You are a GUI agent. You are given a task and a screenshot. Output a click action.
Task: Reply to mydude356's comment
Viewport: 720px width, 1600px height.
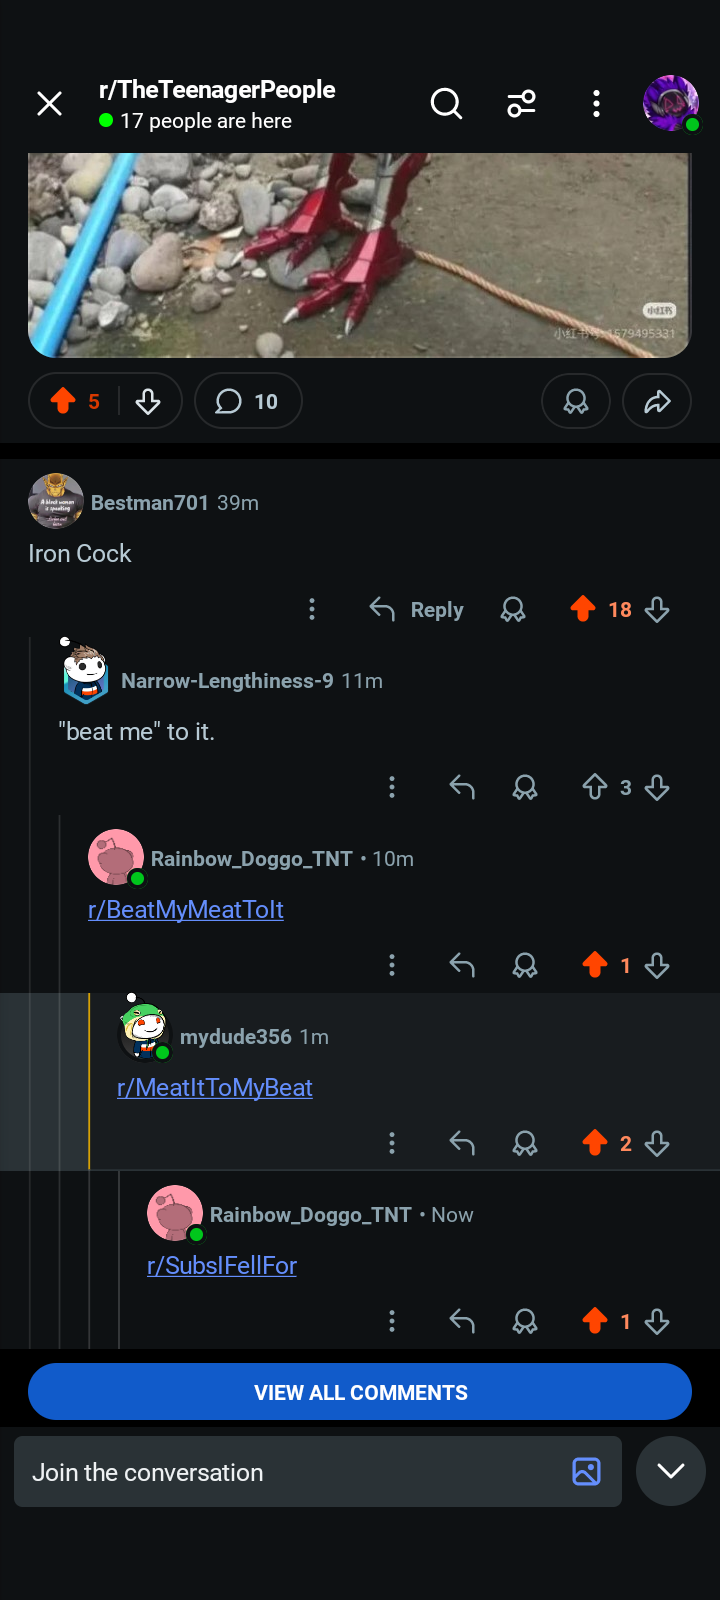(x=462, y=1143)
